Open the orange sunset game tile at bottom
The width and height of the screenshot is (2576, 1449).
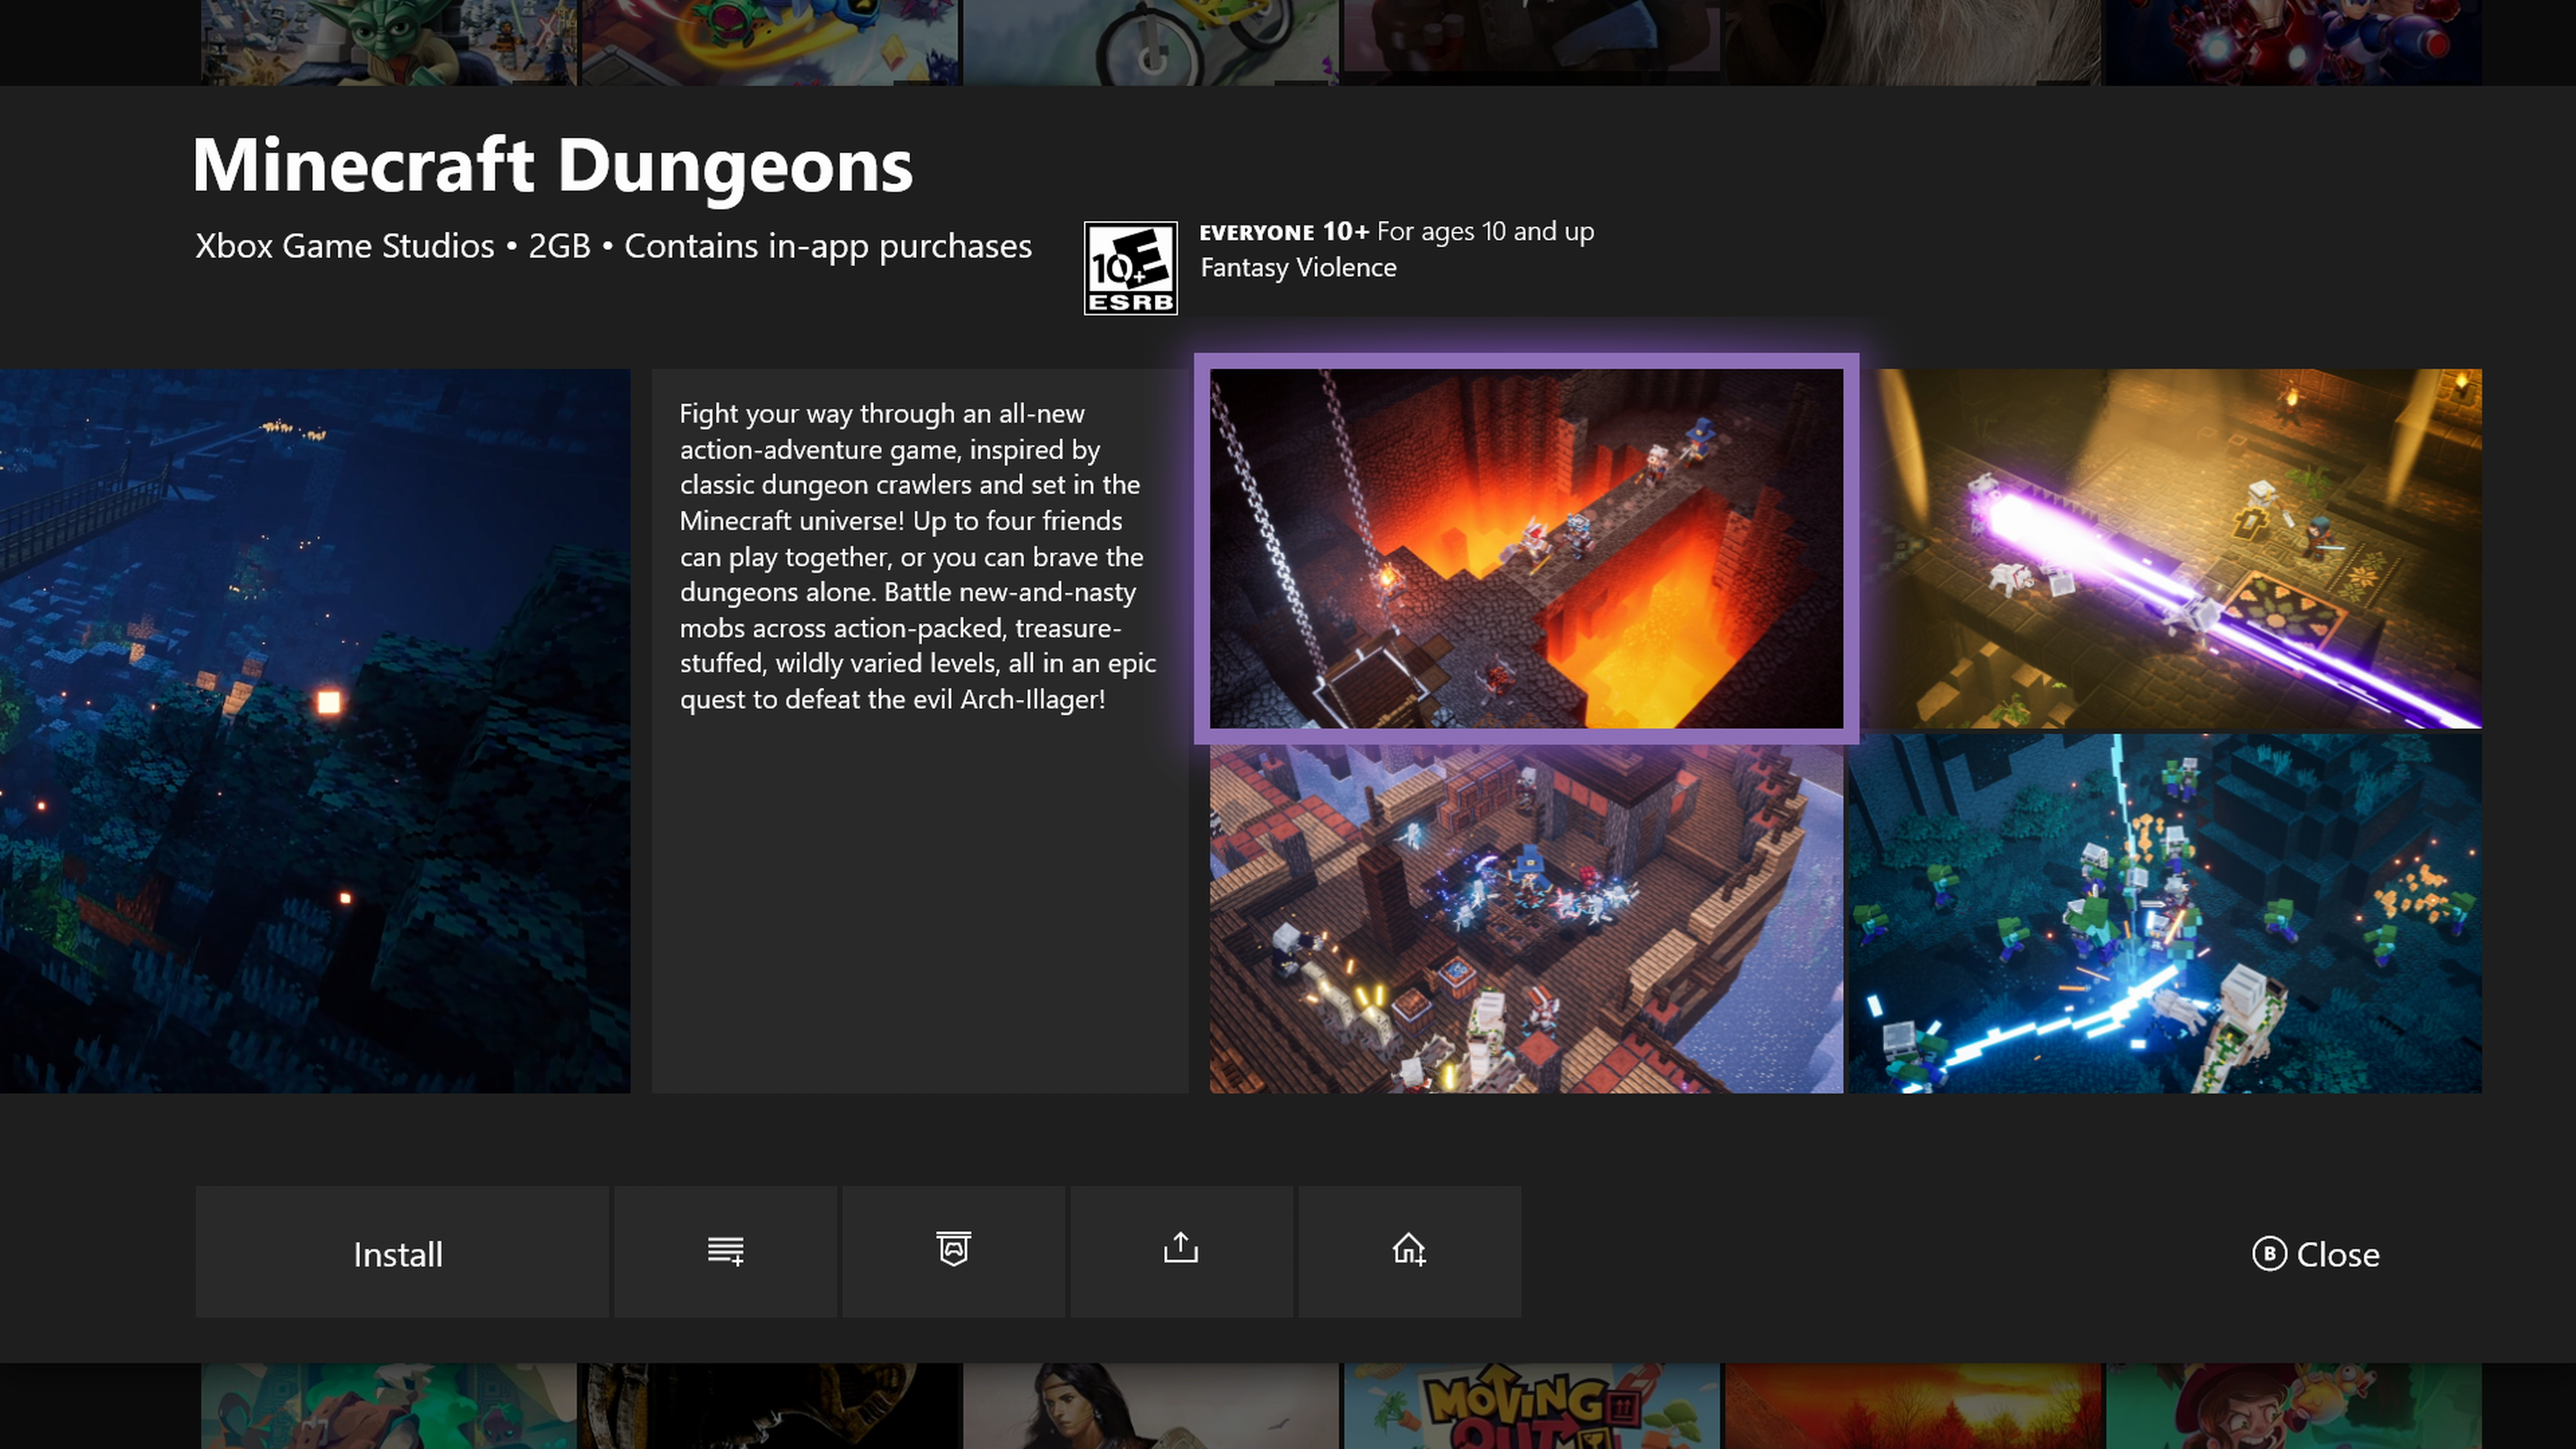coord(1913,1406)
